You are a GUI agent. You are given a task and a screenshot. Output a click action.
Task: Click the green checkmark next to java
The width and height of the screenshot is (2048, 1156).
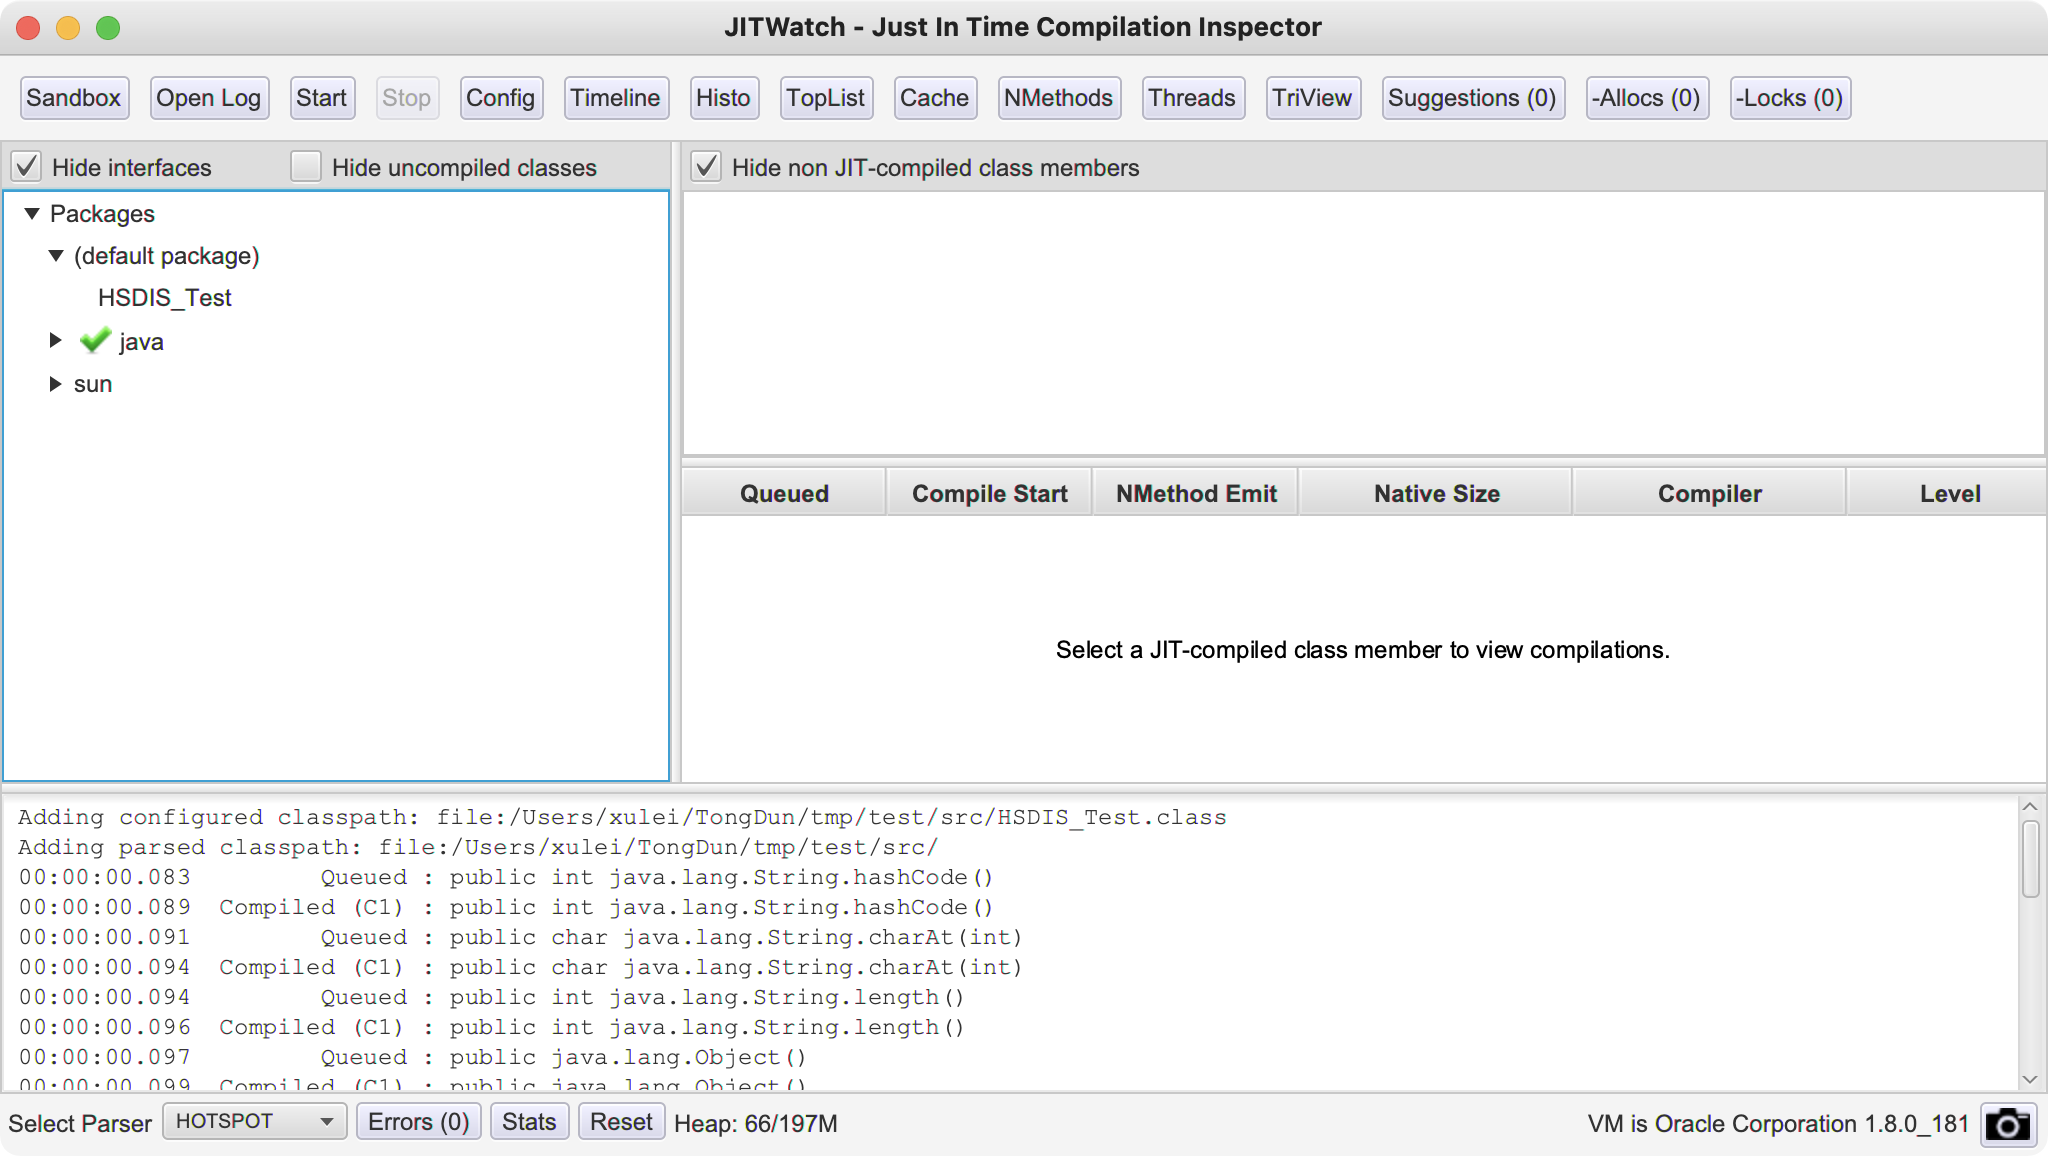click(95, 341)
